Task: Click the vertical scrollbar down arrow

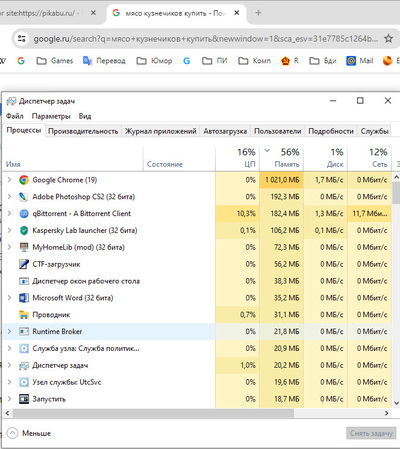Action: tap(396, 403)
